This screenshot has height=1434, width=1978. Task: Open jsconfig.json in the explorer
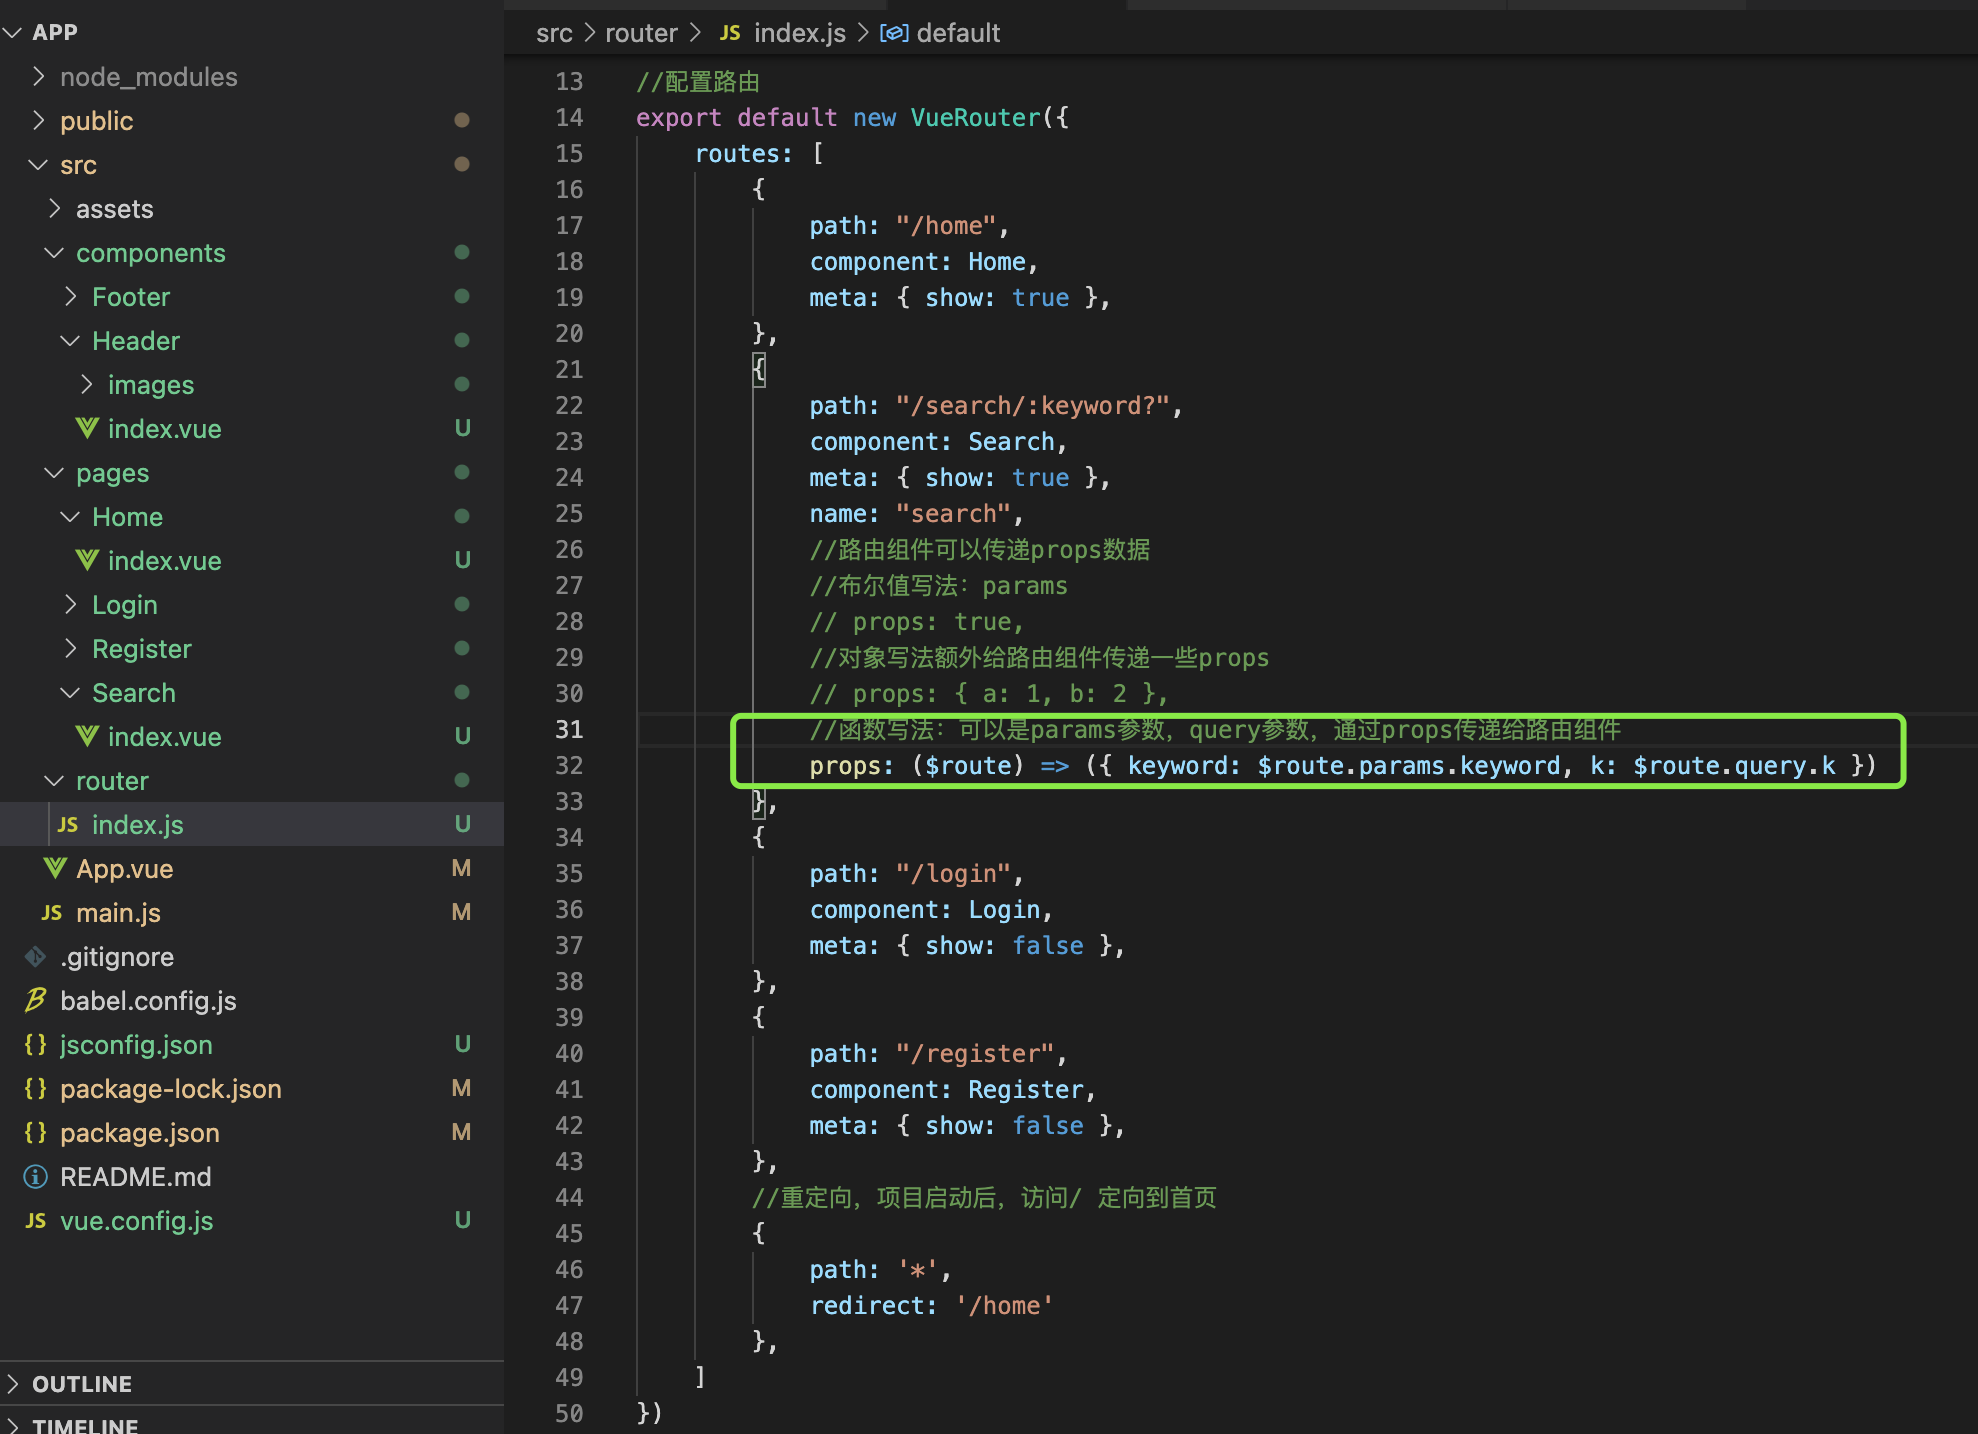136,1044
